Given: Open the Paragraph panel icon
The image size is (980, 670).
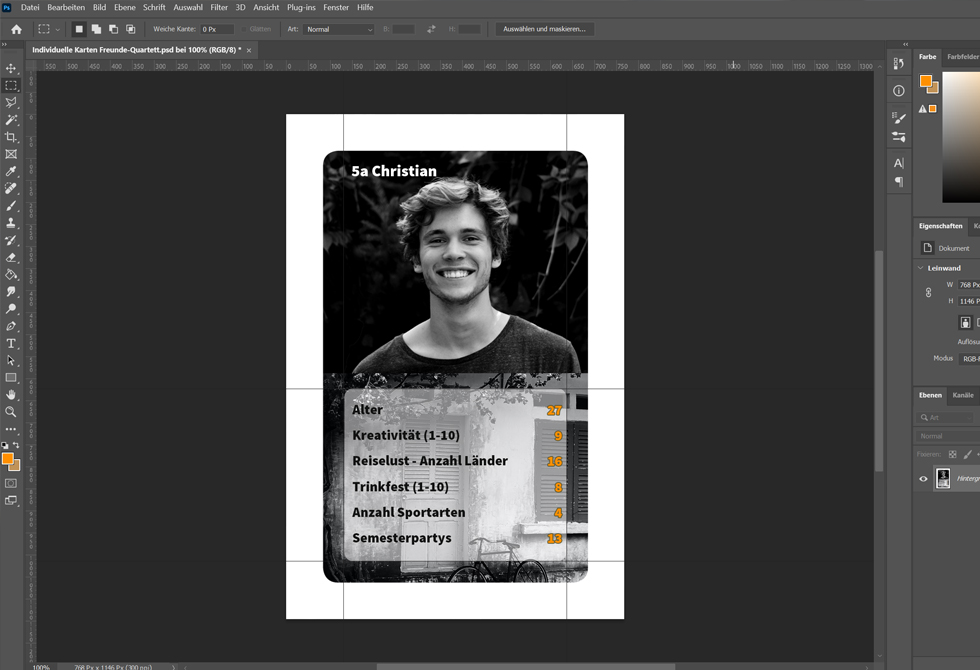Looking at the screenshot, I should click(x=899, y=182).
